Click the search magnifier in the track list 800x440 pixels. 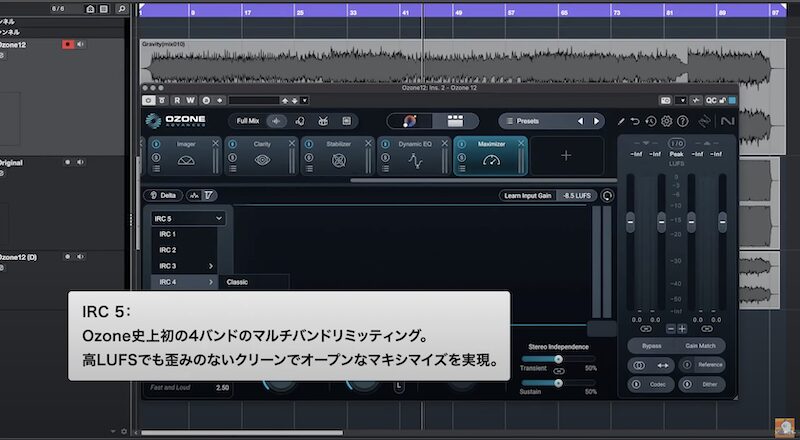(x=121, y=9)
